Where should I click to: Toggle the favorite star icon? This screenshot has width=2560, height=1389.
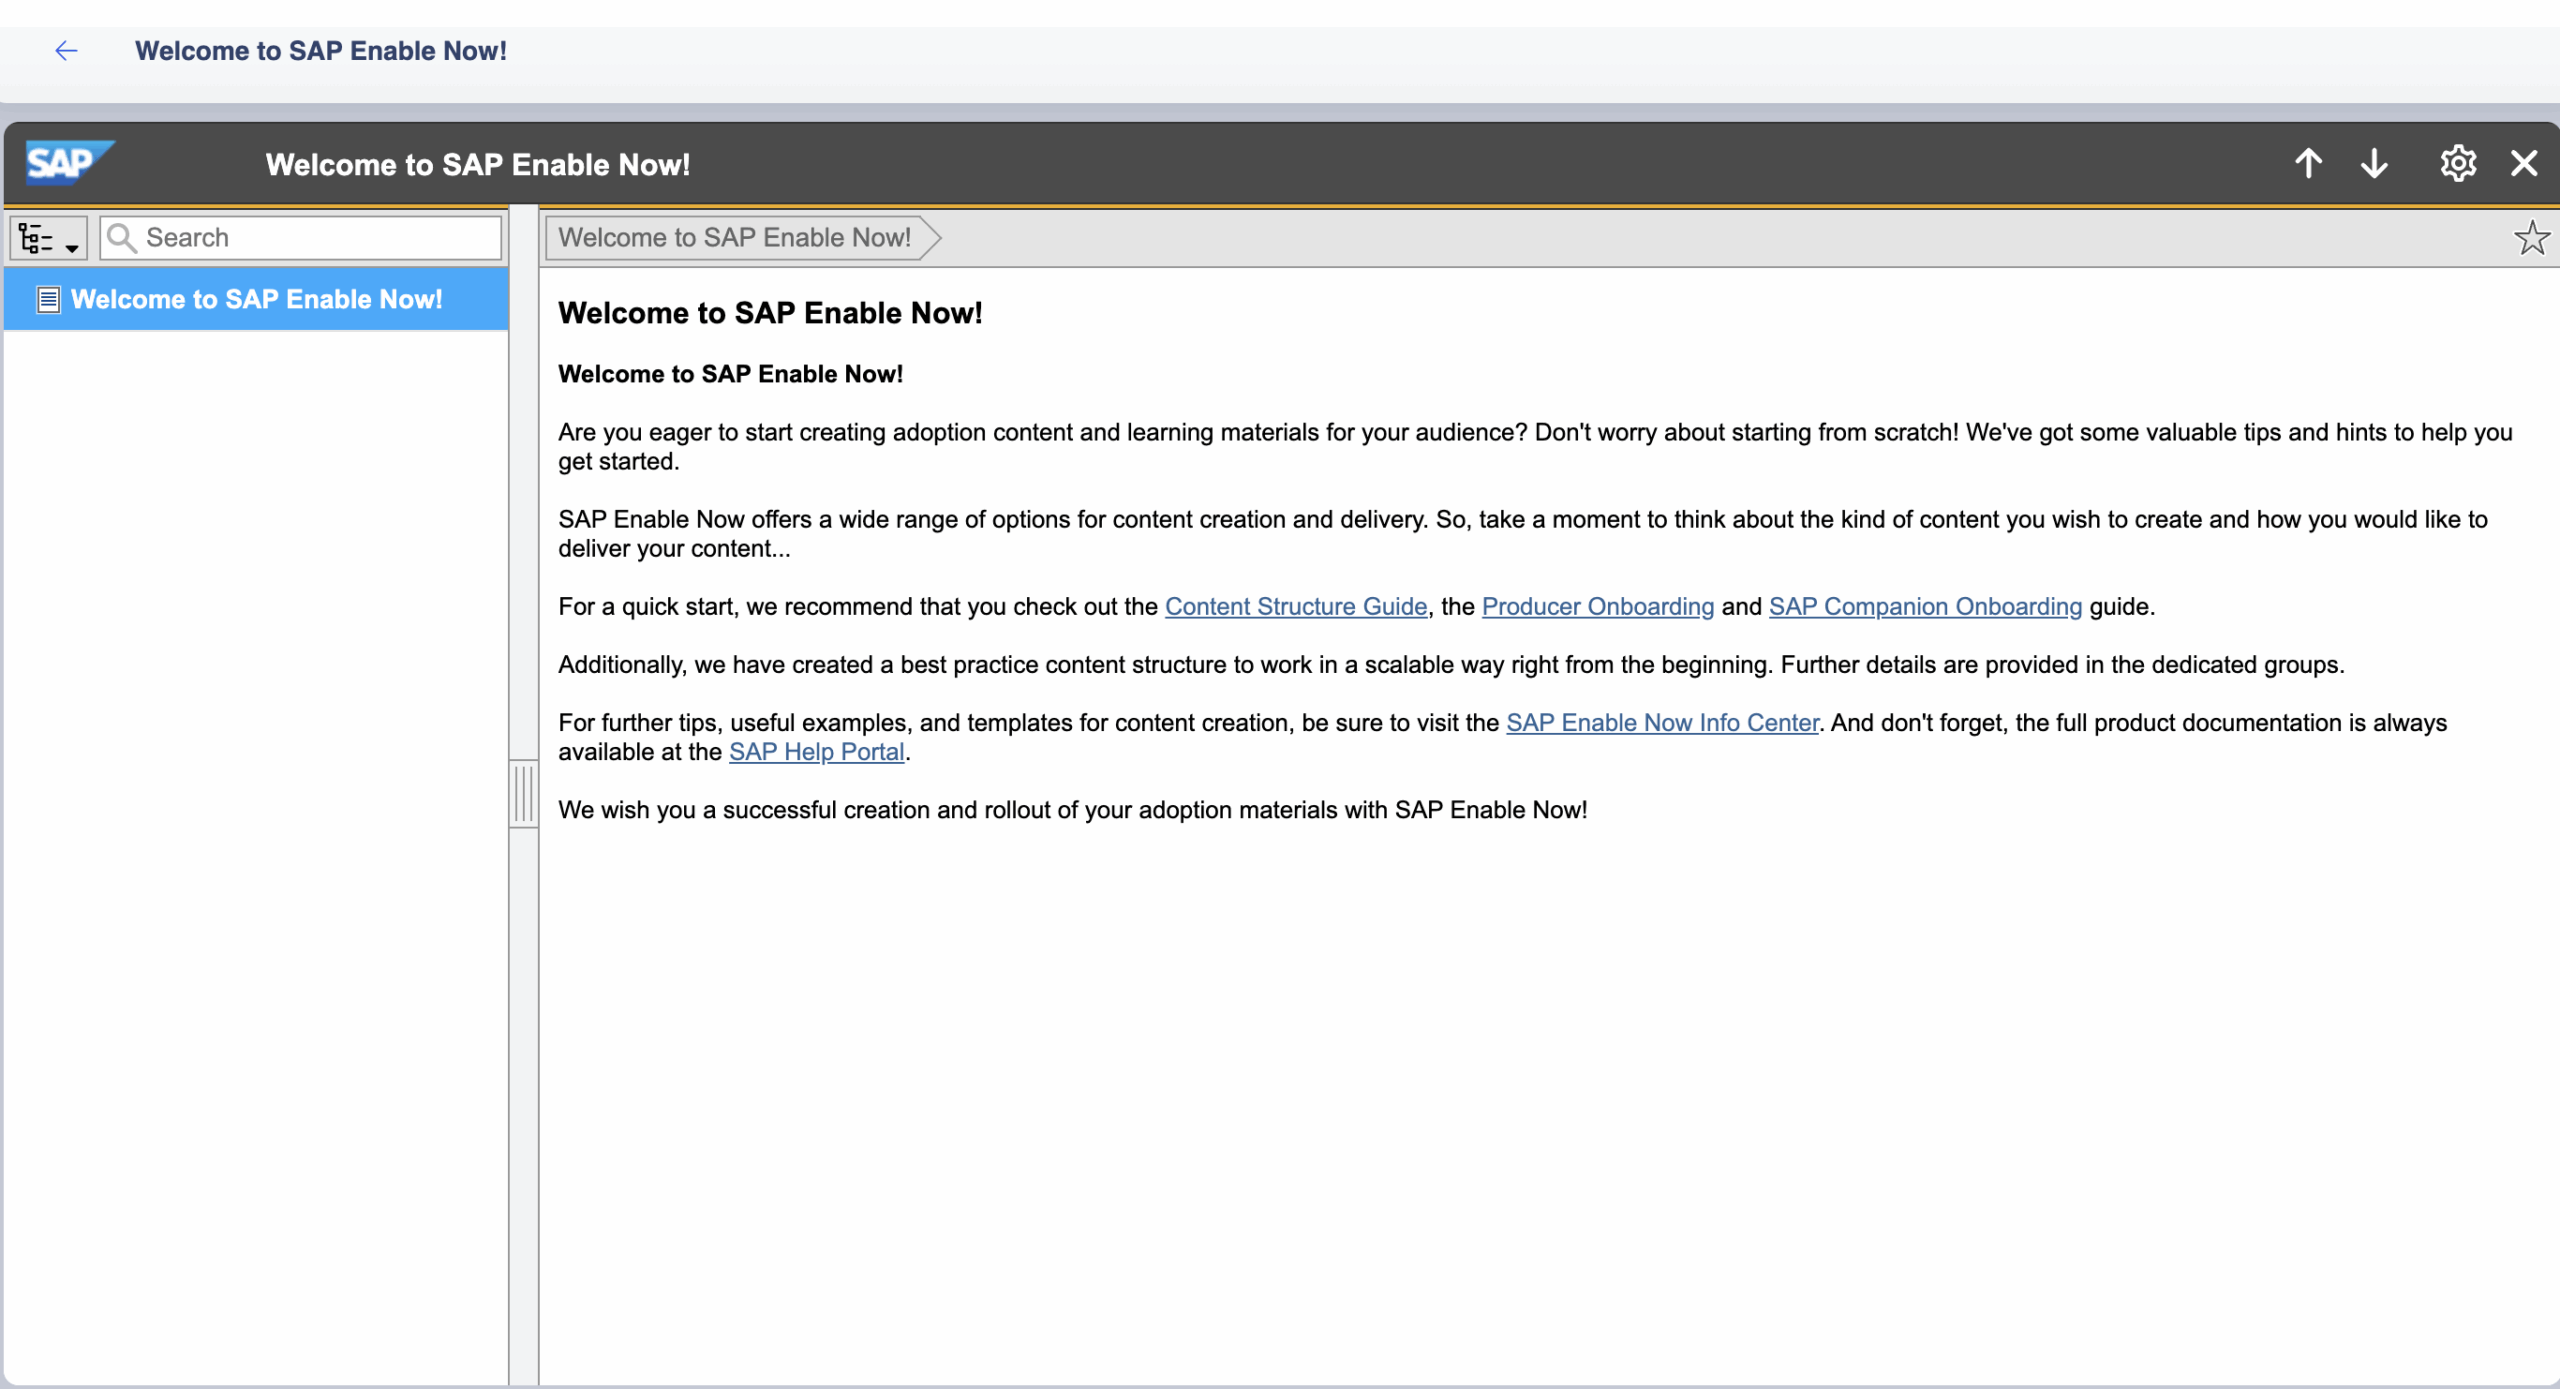[x=2531, y=238]
